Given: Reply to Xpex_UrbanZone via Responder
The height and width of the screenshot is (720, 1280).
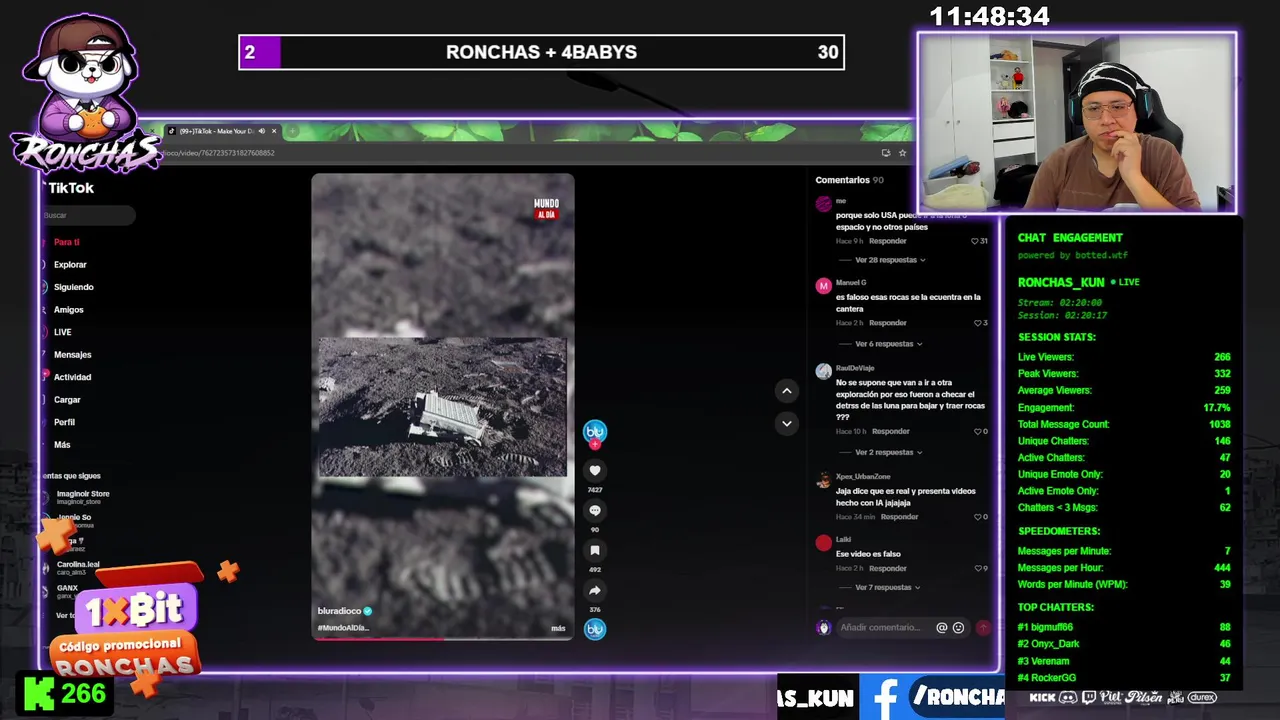Looking at the screenshot, I should pos(899,517).
